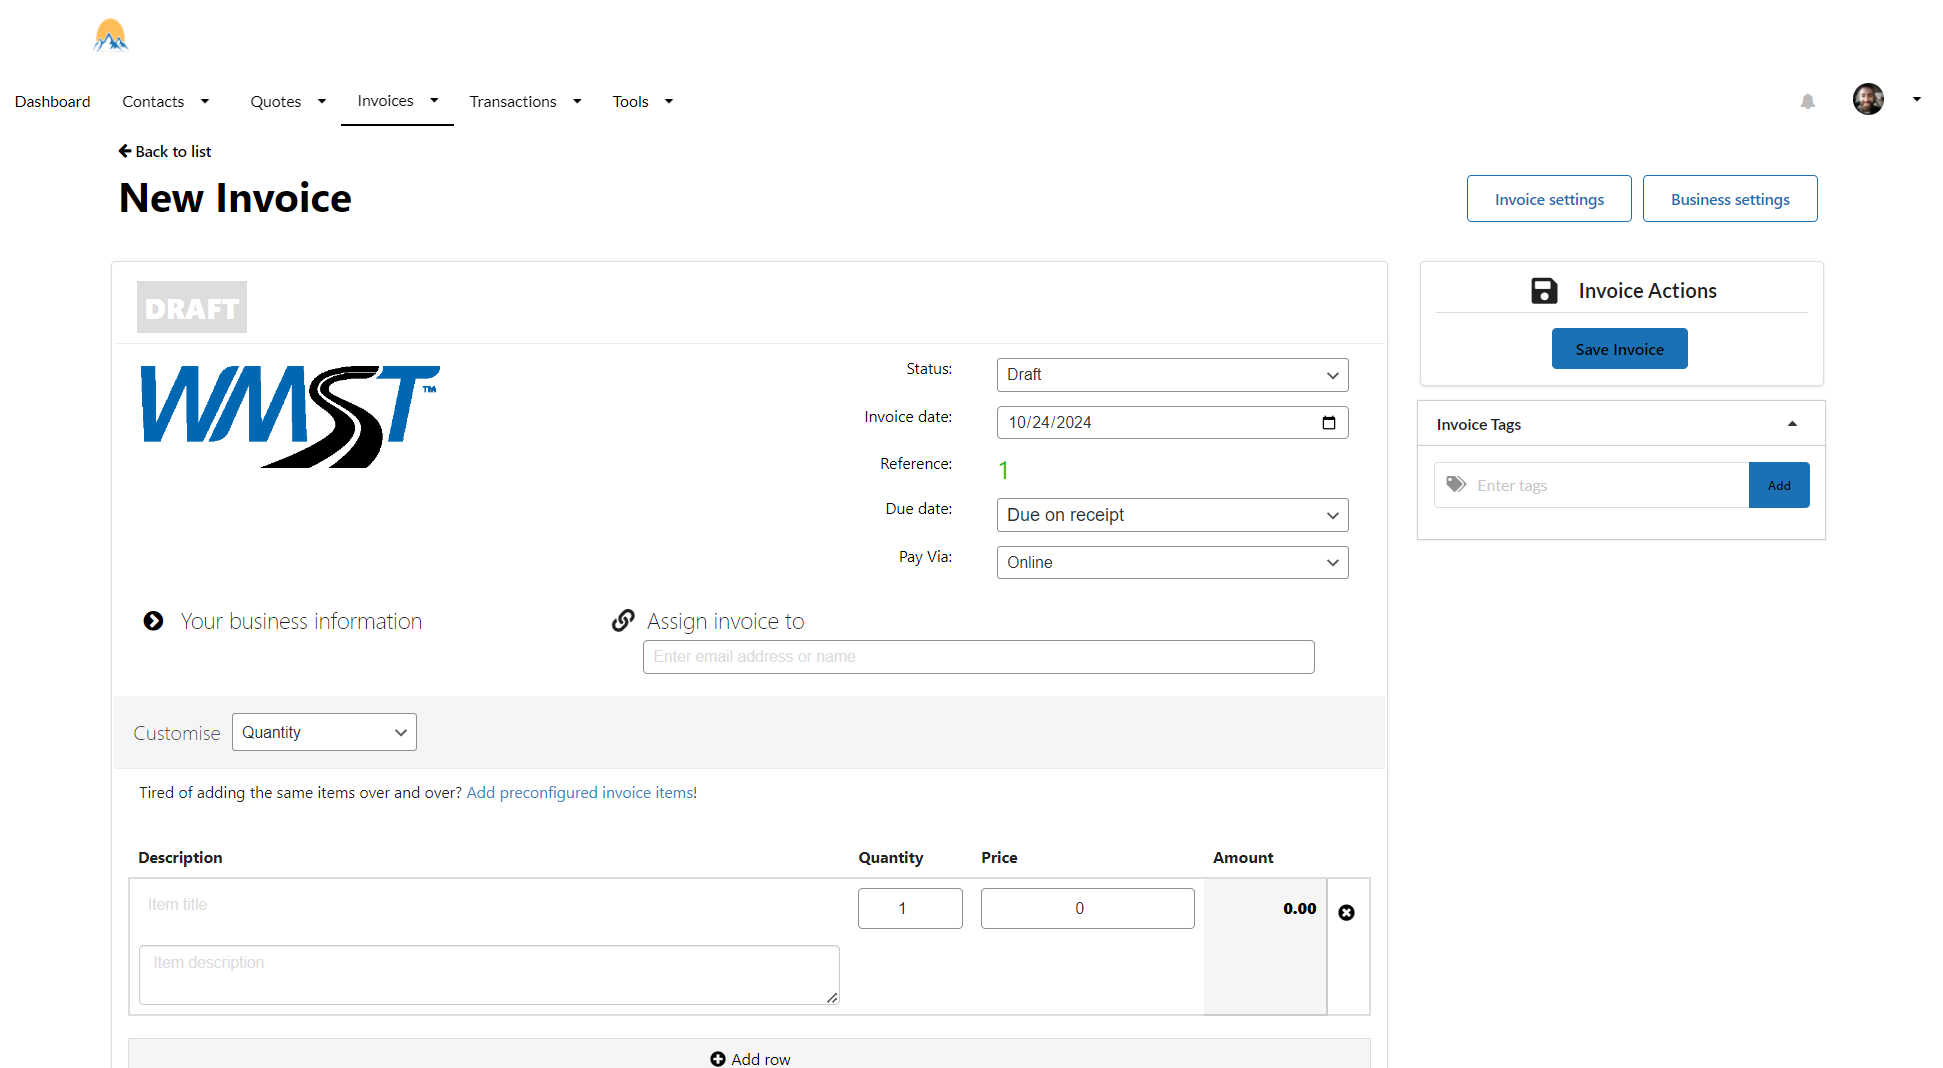Open calendar picker in invoice date field
Screen dimensions: 1943x1068
[x=1328, y=422]
